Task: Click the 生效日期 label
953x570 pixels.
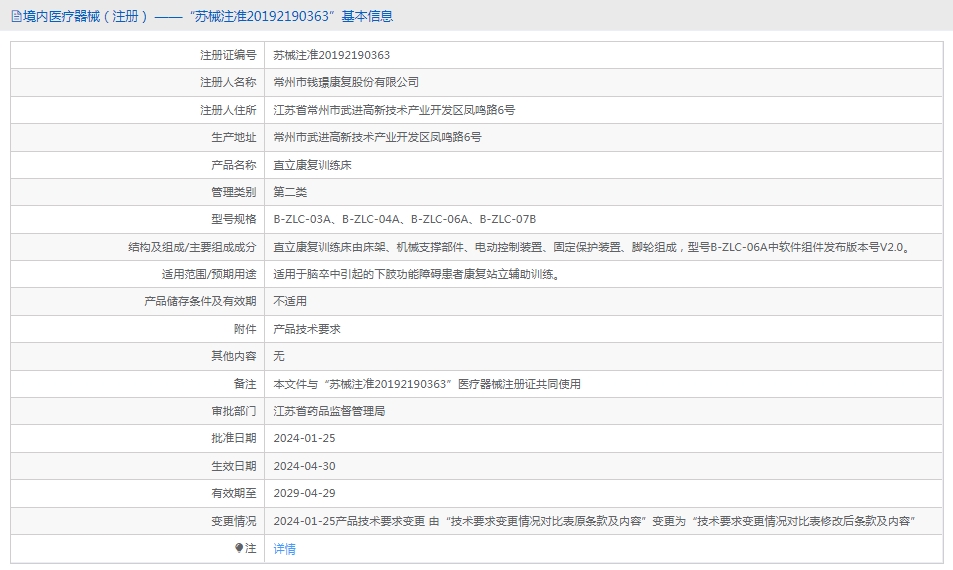Action: point(234,466)
